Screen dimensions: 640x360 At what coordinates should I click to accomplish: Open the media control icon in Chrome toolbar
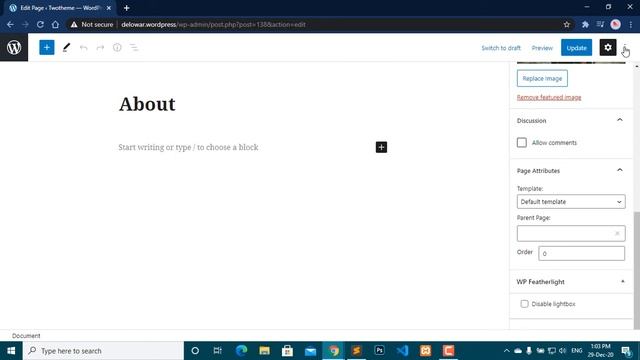pos(600,24)
